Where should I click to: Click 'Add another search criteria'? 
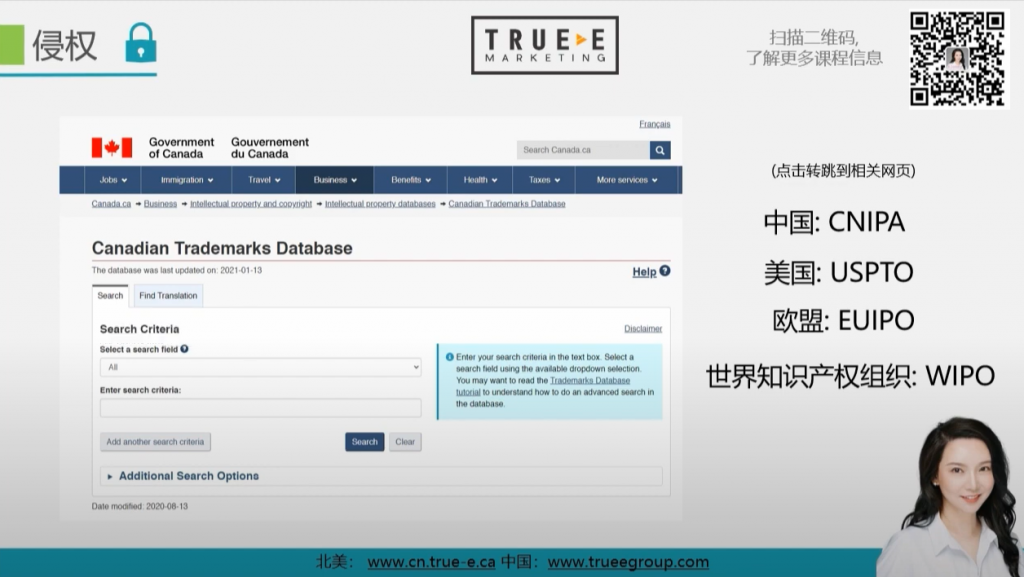[155, 441]
